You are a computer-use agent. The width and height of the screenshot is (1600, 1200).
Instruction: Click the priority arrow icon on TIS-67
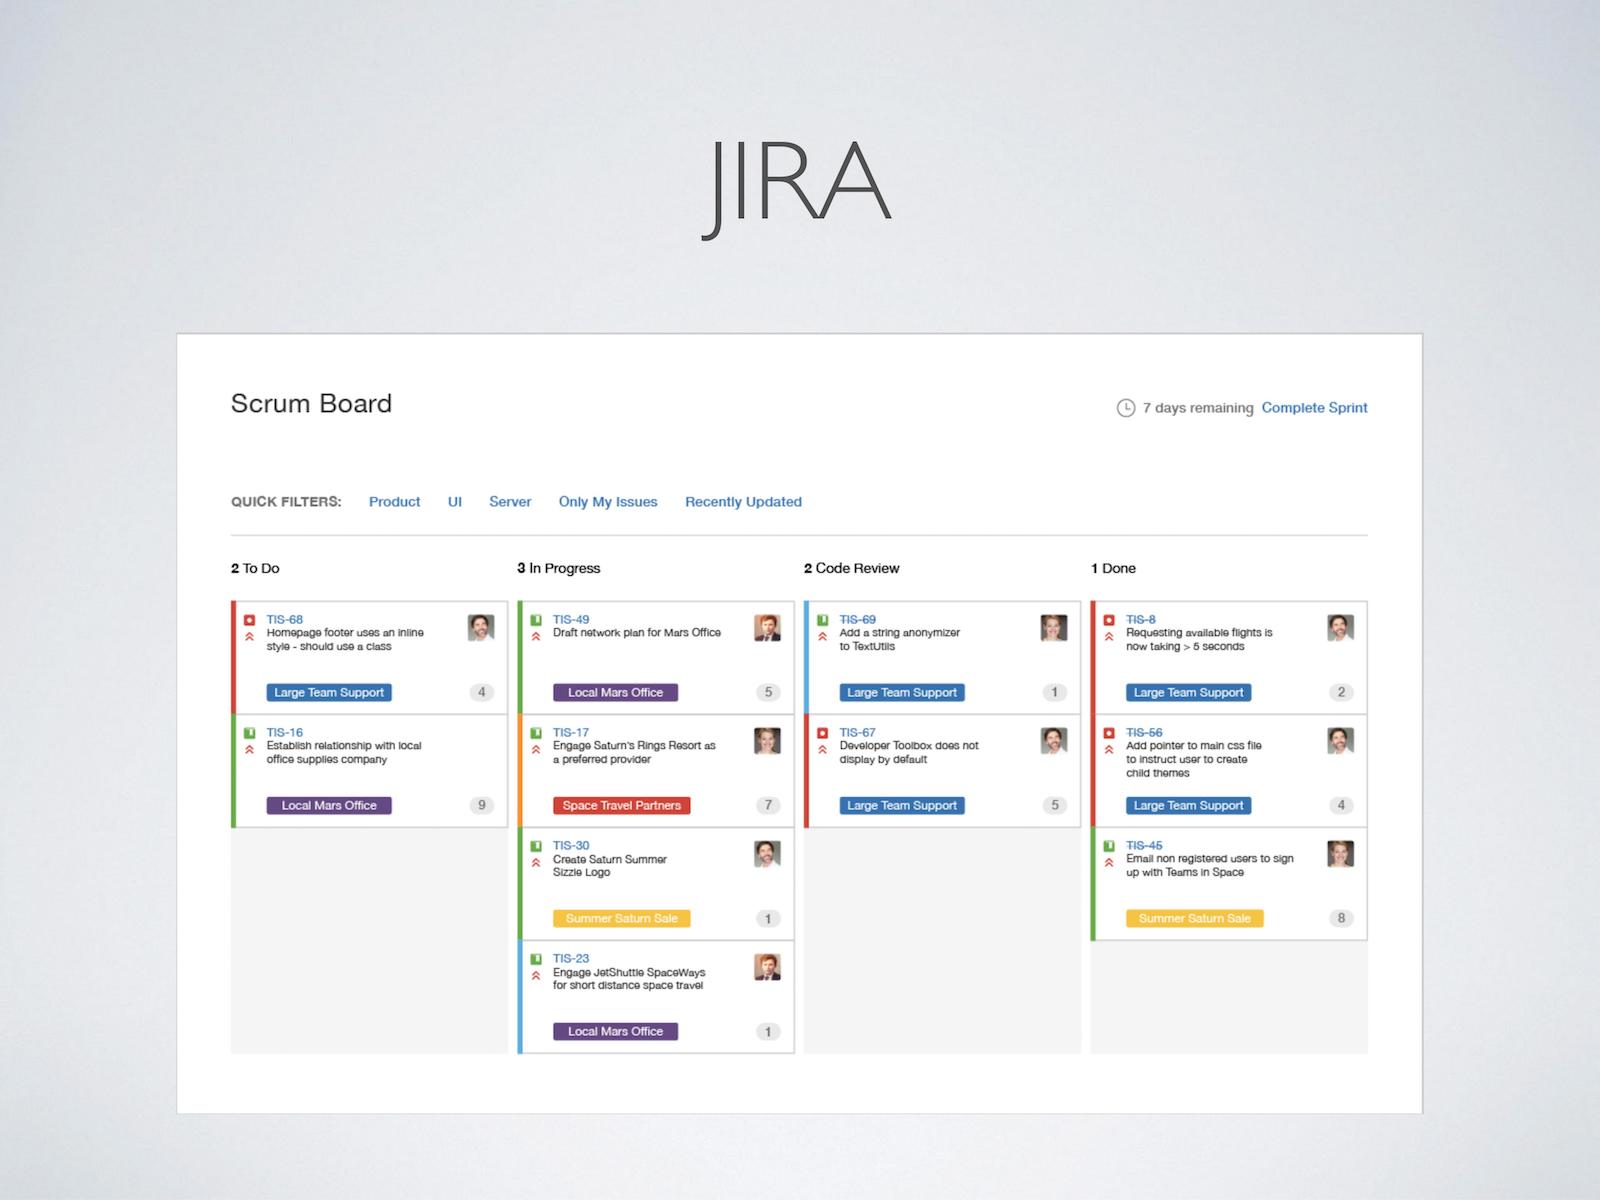(x=823, y=749)
